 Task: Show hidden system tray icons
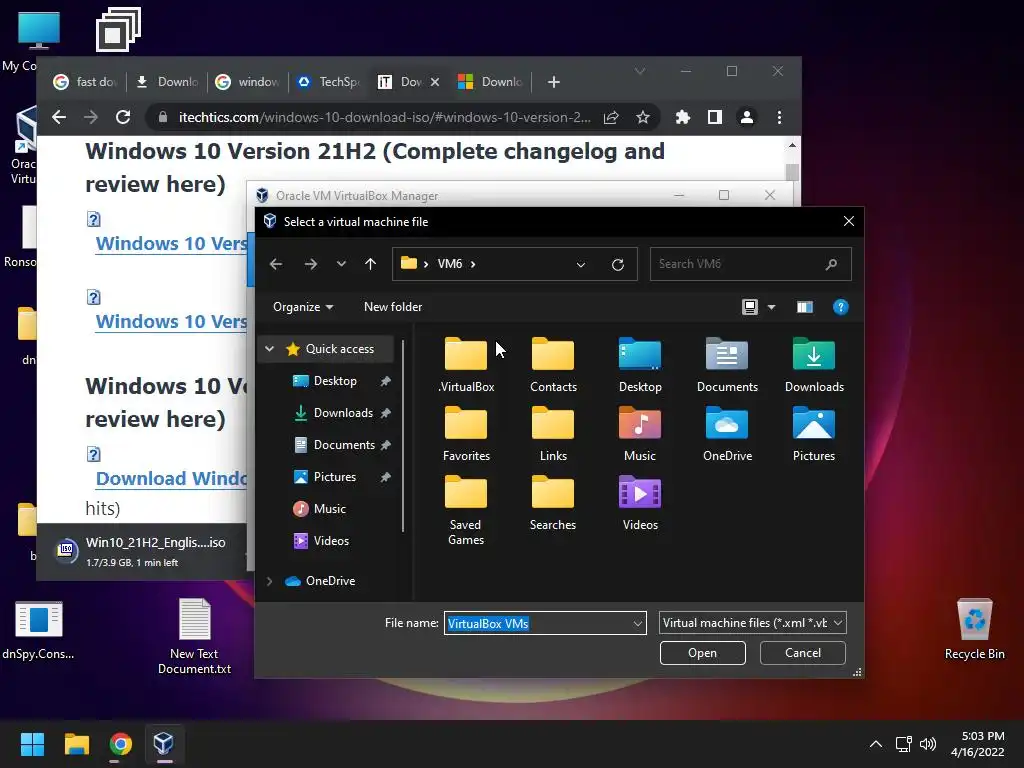pos(876,744)
